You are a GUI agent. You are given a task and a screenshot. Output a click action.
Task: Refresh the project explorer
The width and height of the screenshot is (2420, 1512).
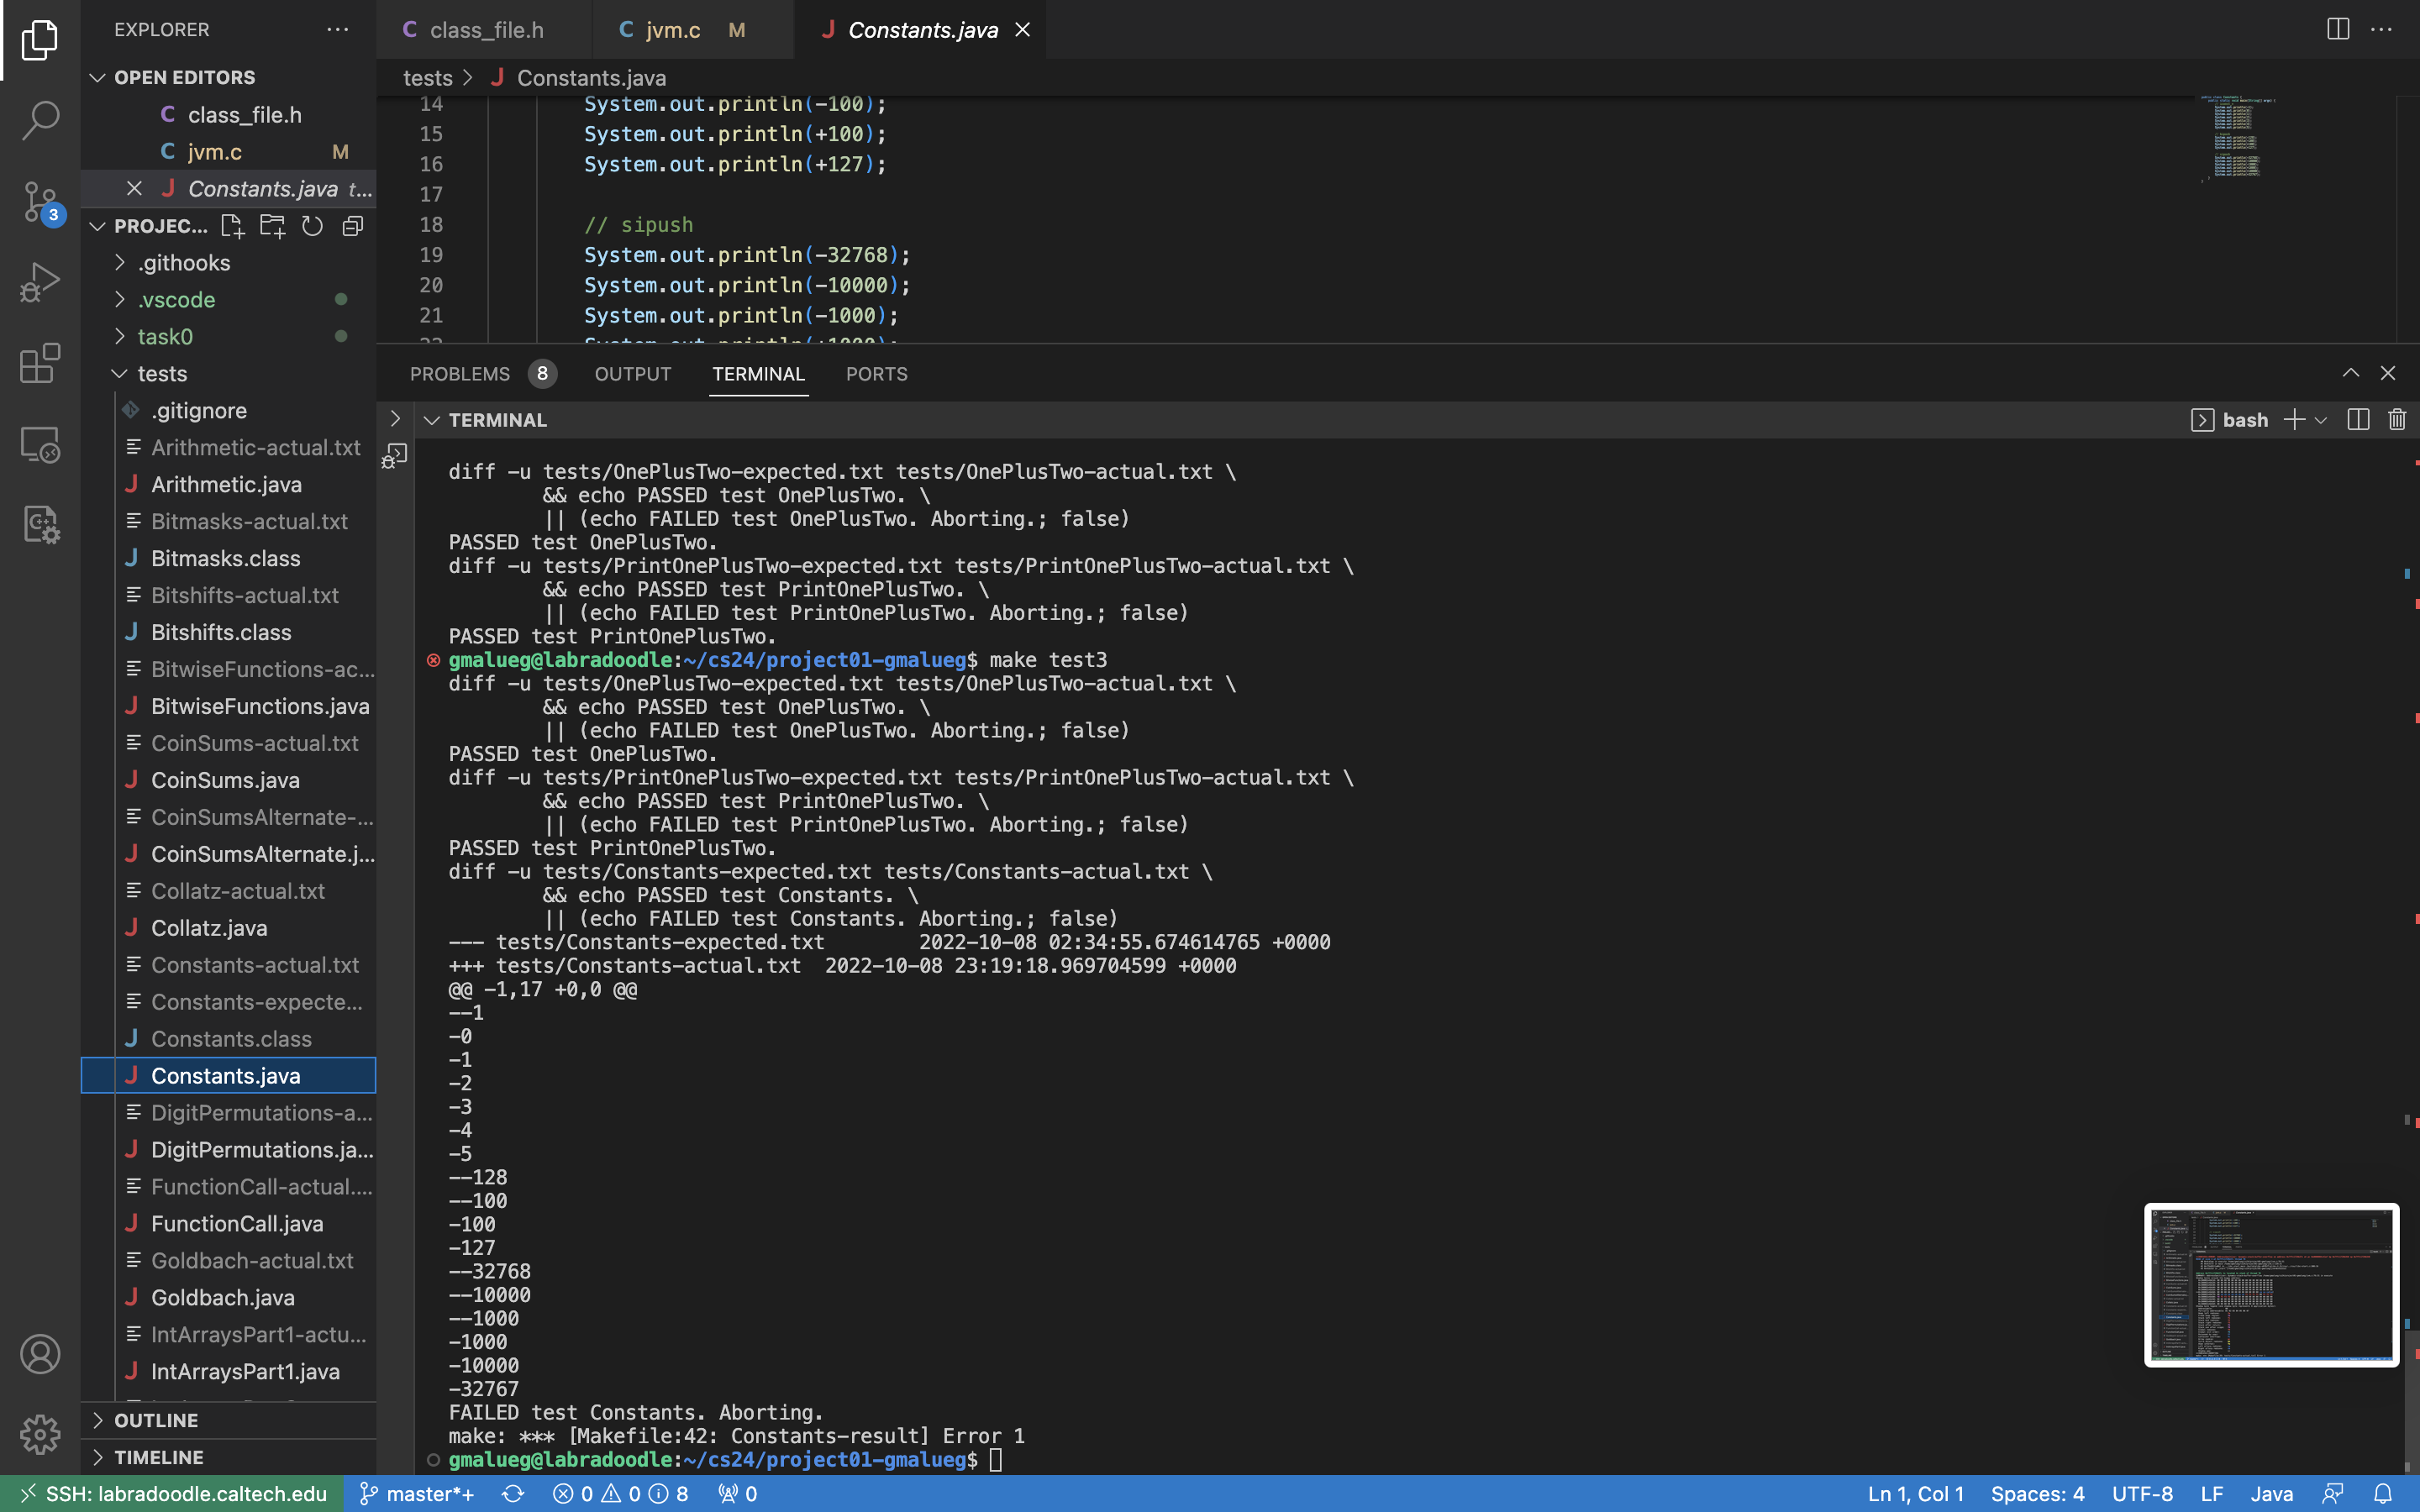[312, 226]
